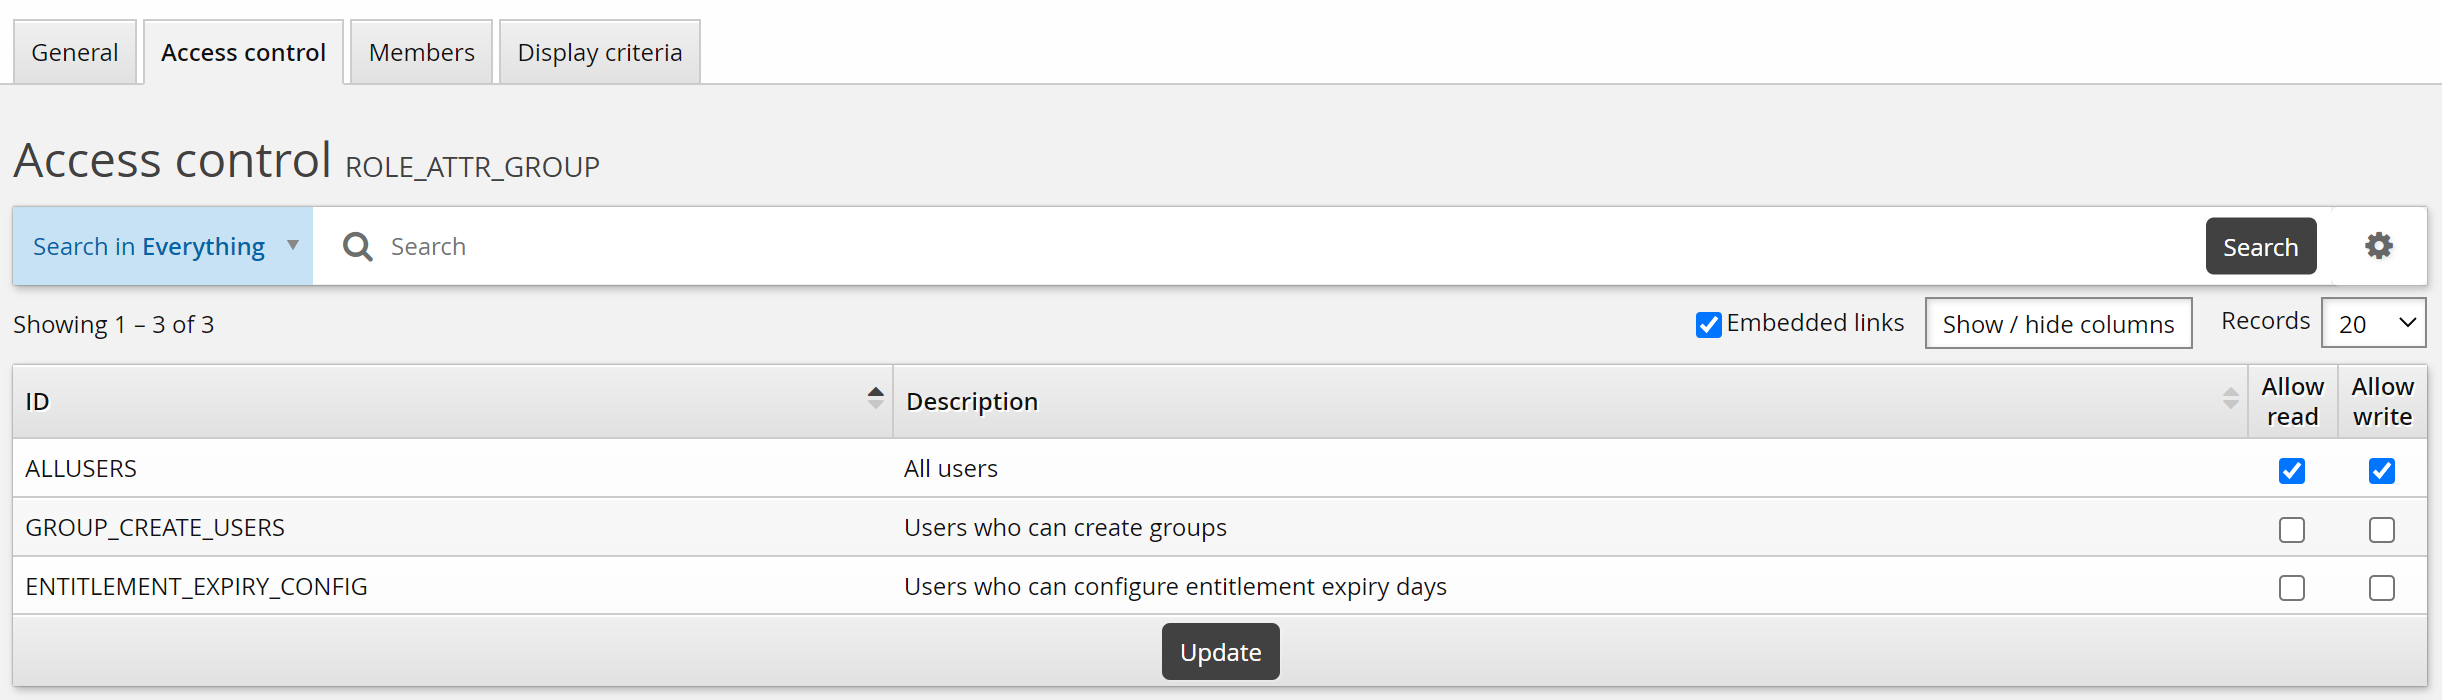Switch to the General tab
2442x700 pixels.
coord(75,53)
